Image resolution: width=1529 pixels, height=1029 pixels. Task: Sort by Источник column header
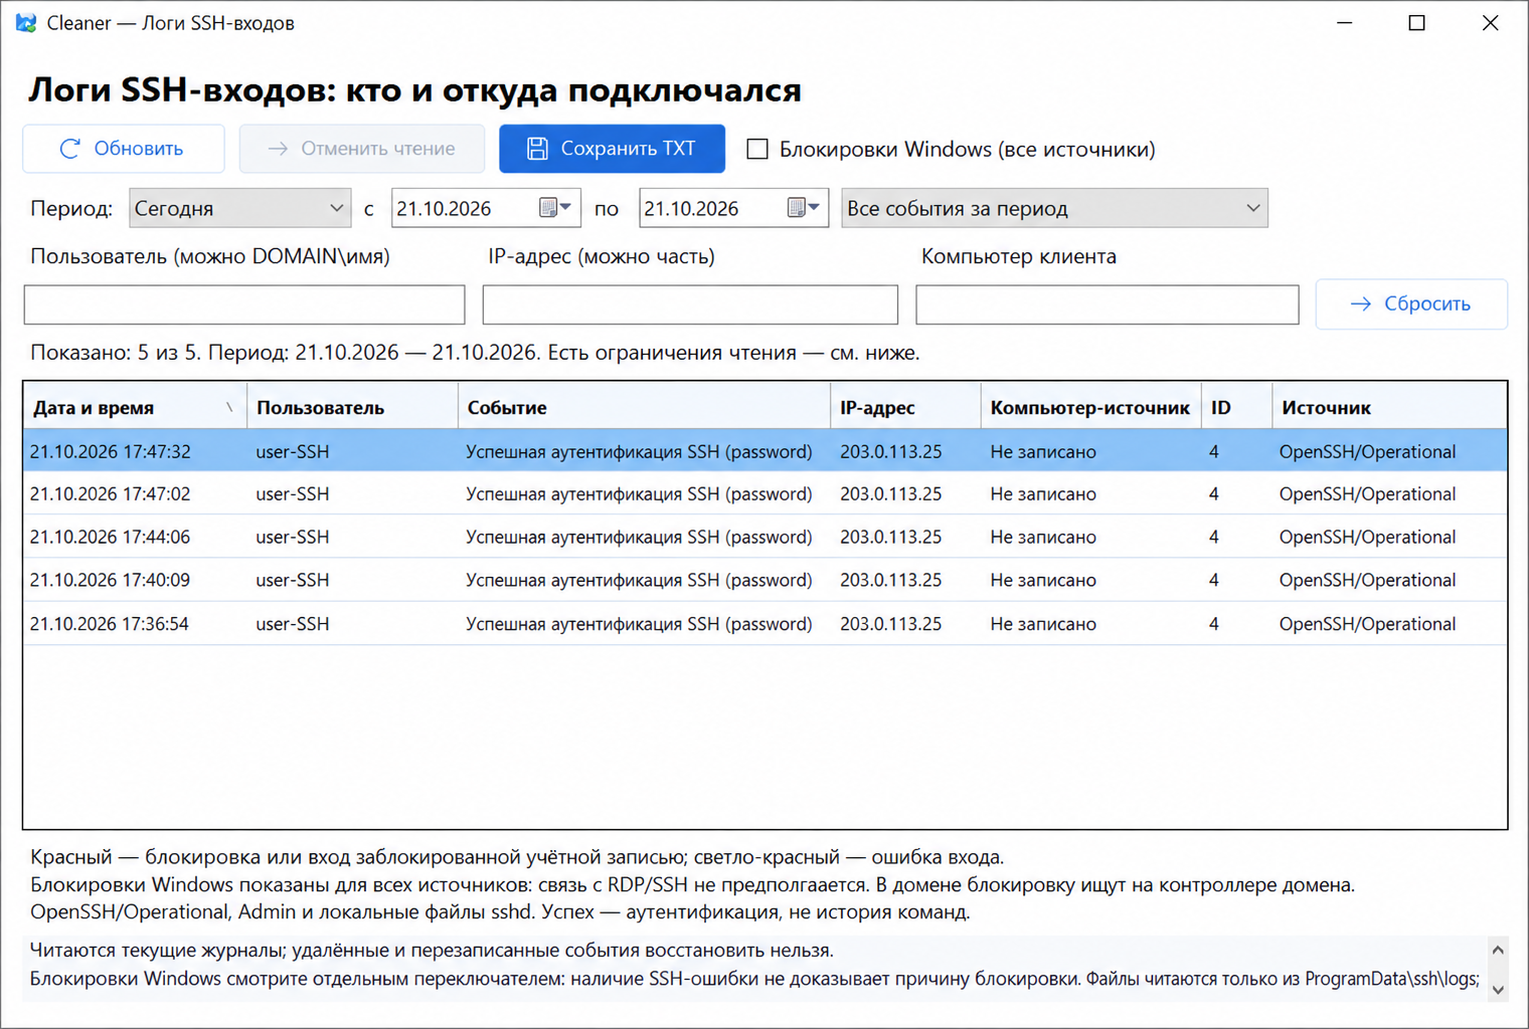[x=1389, y=407]
